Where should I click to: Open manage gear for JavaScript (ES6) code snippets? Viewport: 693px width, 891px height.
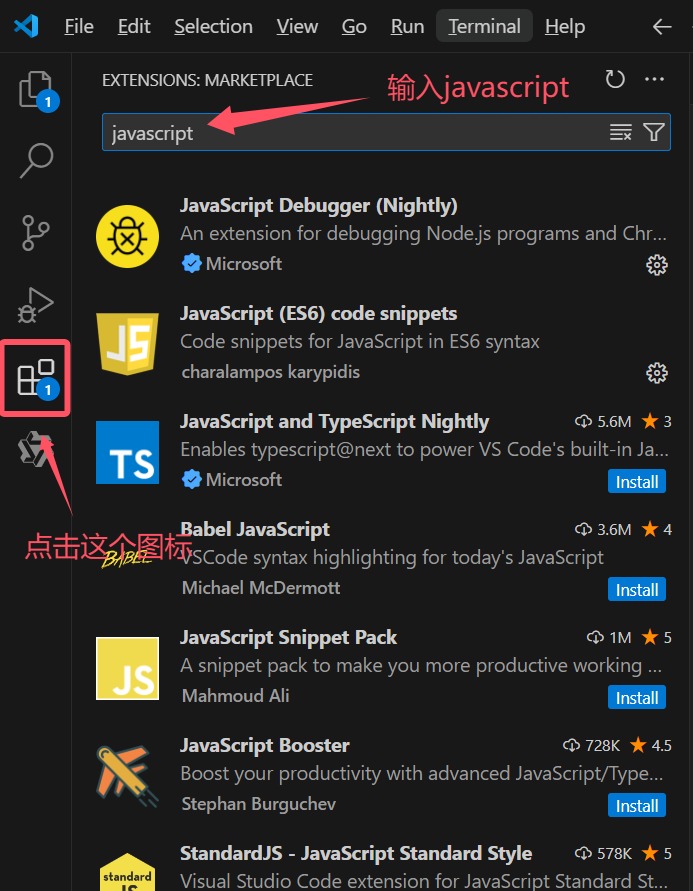pyautogui.click(x=657, y=373)
